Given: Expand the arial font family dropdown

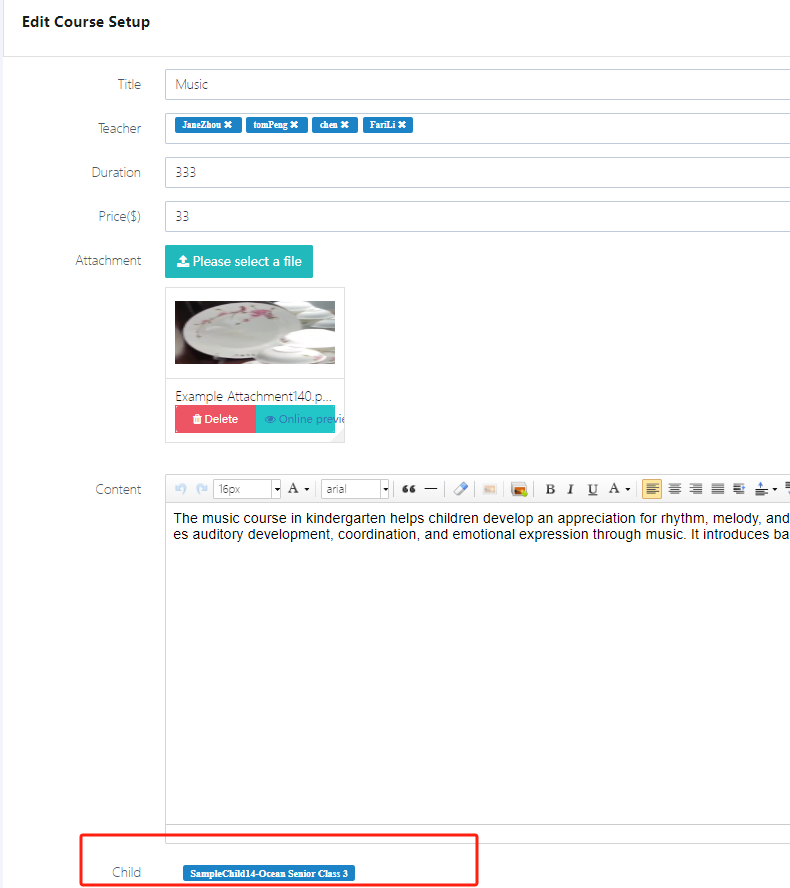Looking at the screenshot, I should [x=385, y=489].
